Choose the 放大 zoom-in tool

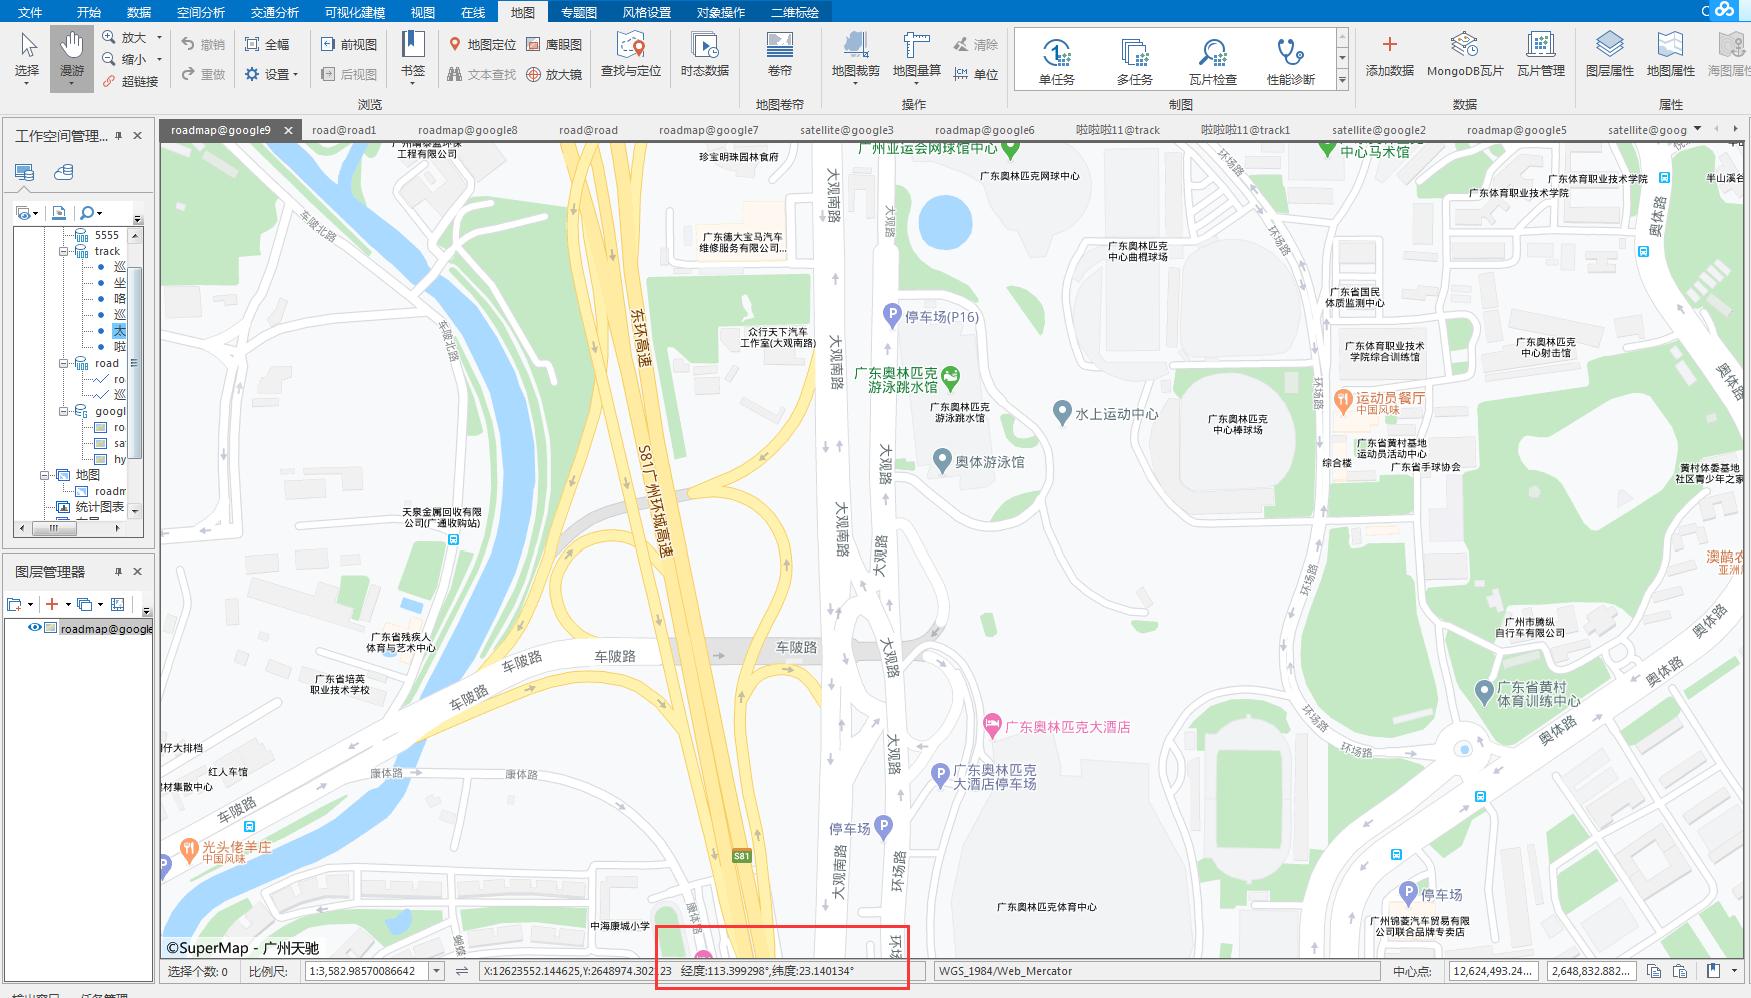pos(125,37)
